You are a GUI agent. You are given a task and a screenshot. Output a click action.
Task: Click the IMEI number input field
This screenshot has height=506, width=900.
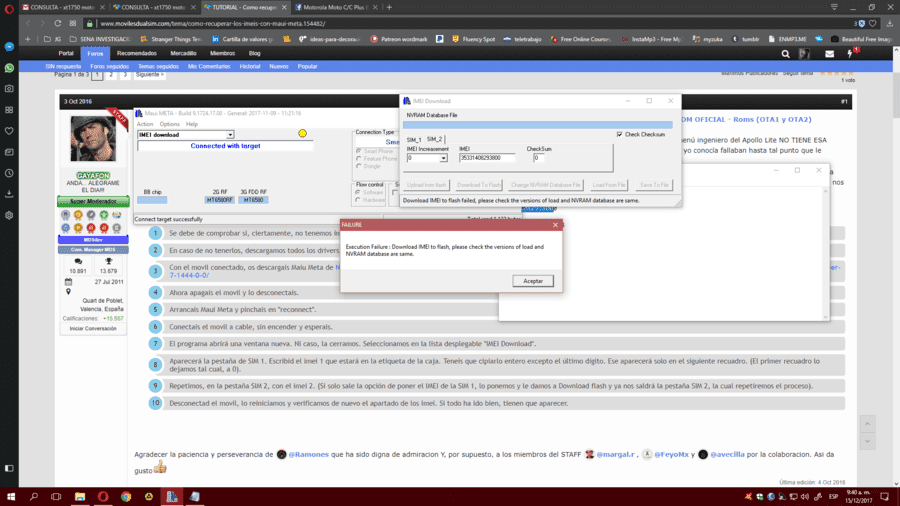[487, 158]
